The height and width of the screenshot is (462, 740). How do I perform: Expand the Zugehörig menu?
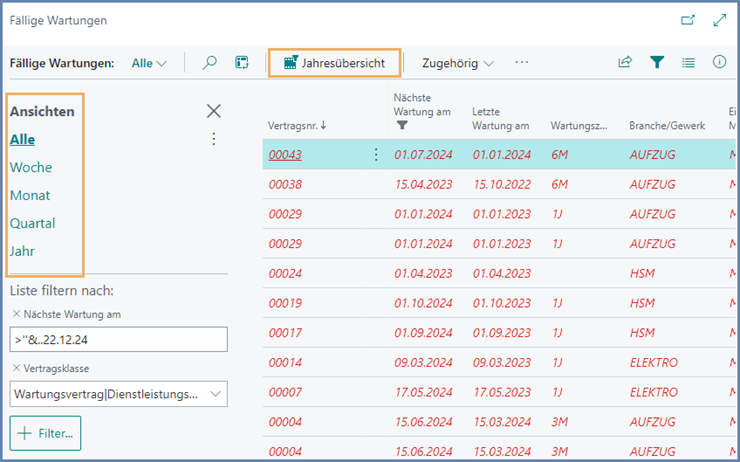coord(458,63)
